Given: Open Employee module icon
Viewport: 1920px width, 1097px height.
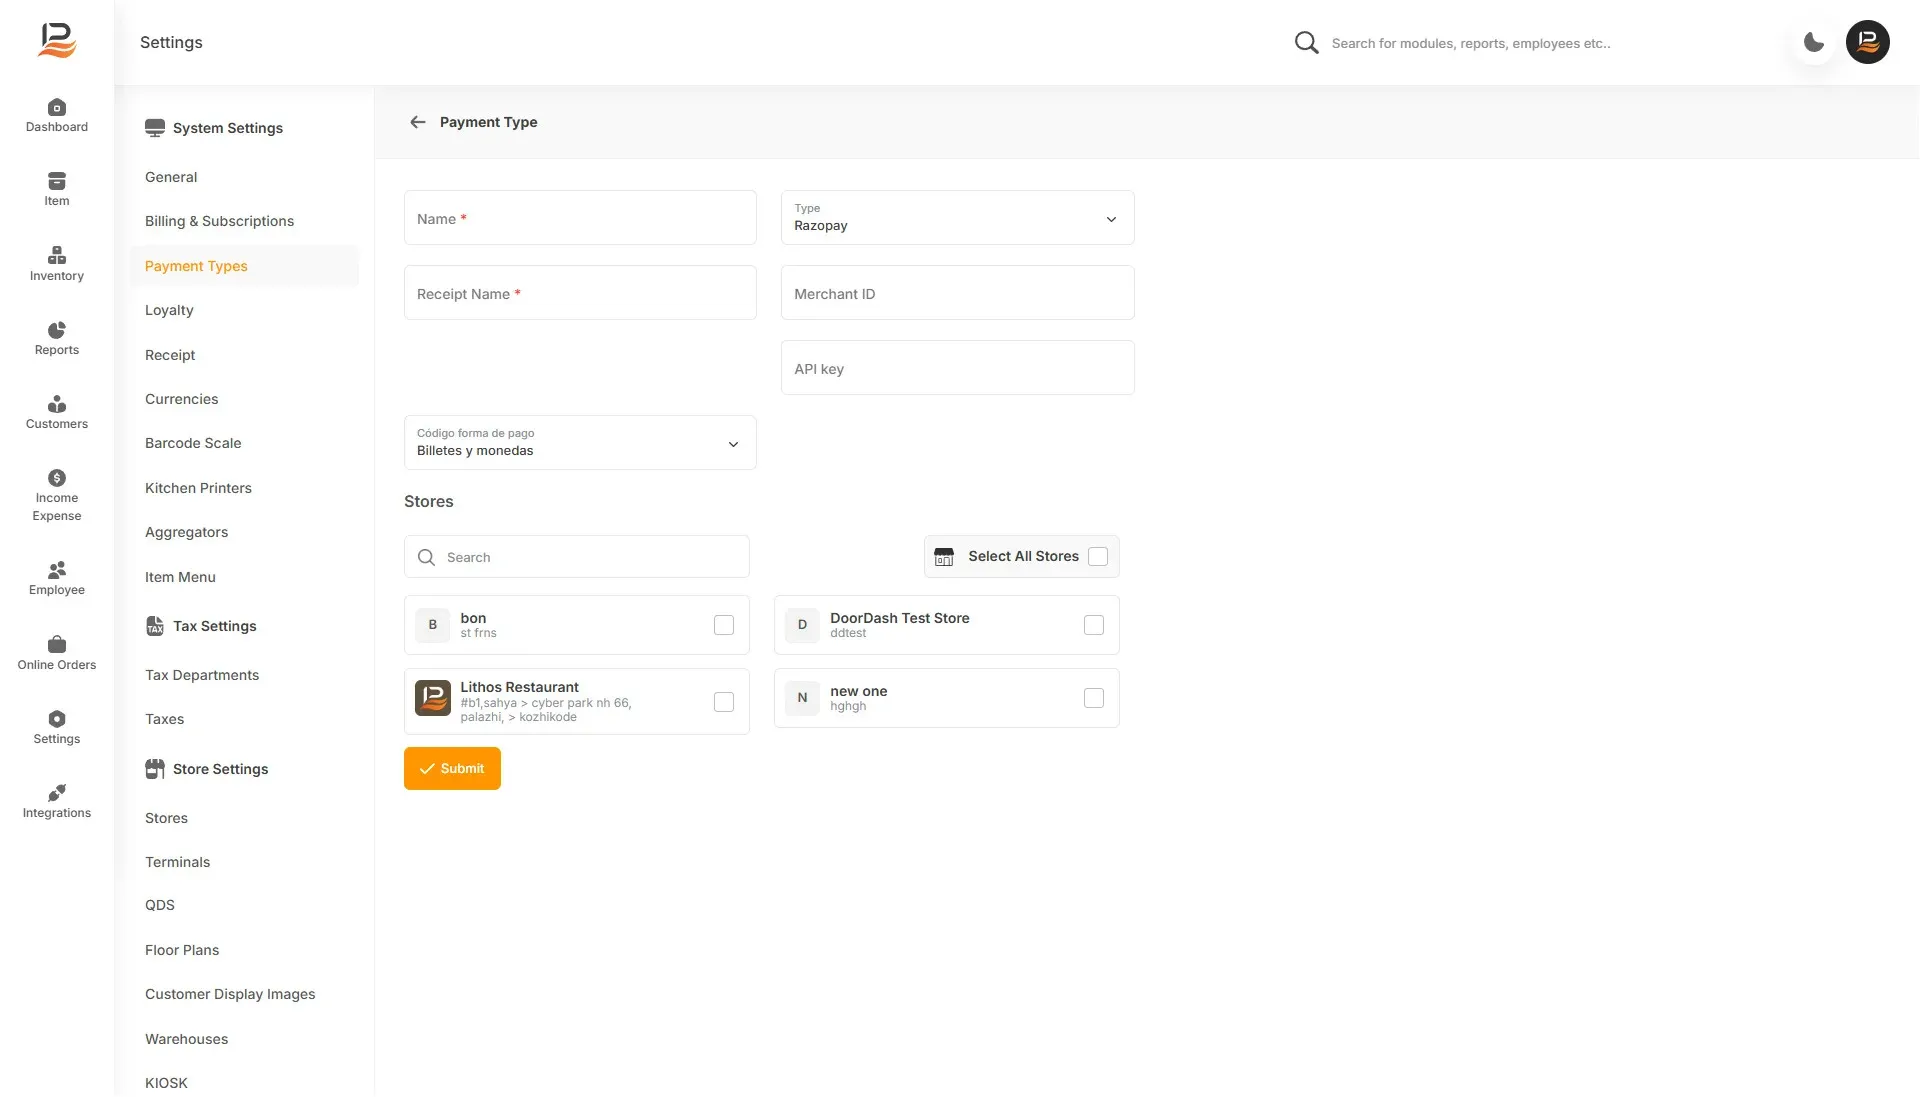Looking at the screenshot, I should pos(57,570).
